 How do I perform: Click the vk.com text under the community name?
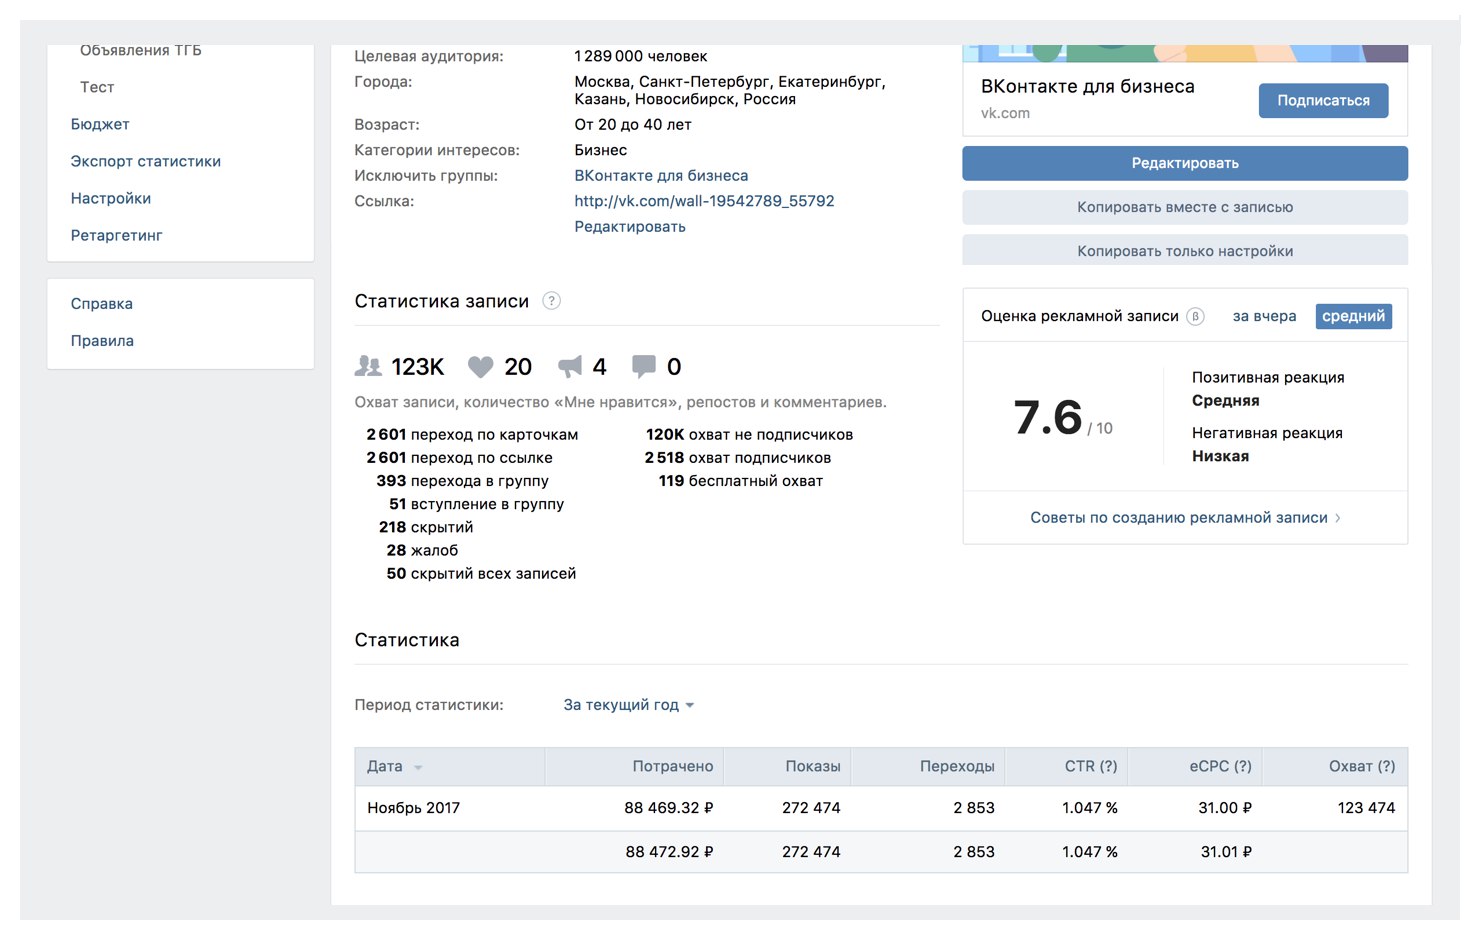click(1005, 113)
